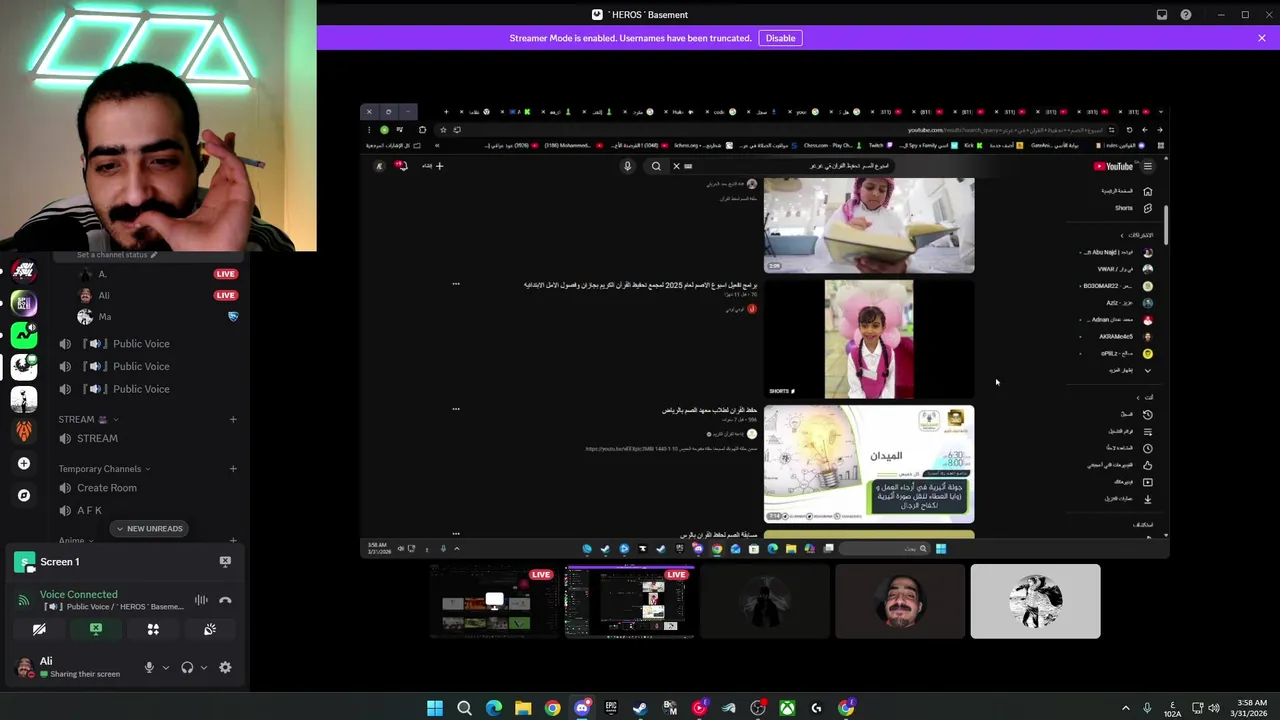Open the Discord help icon in title bar
The width and height of the screenshot is (1280, 720).
click(x=1186, y=15)
